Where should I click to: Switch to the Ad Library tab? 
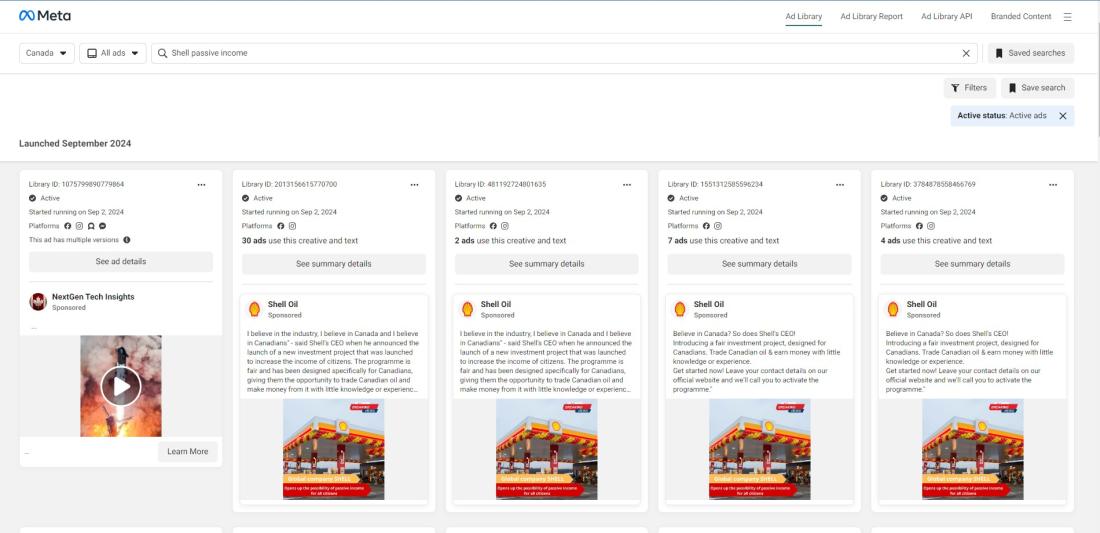click(x=803, y=16)
